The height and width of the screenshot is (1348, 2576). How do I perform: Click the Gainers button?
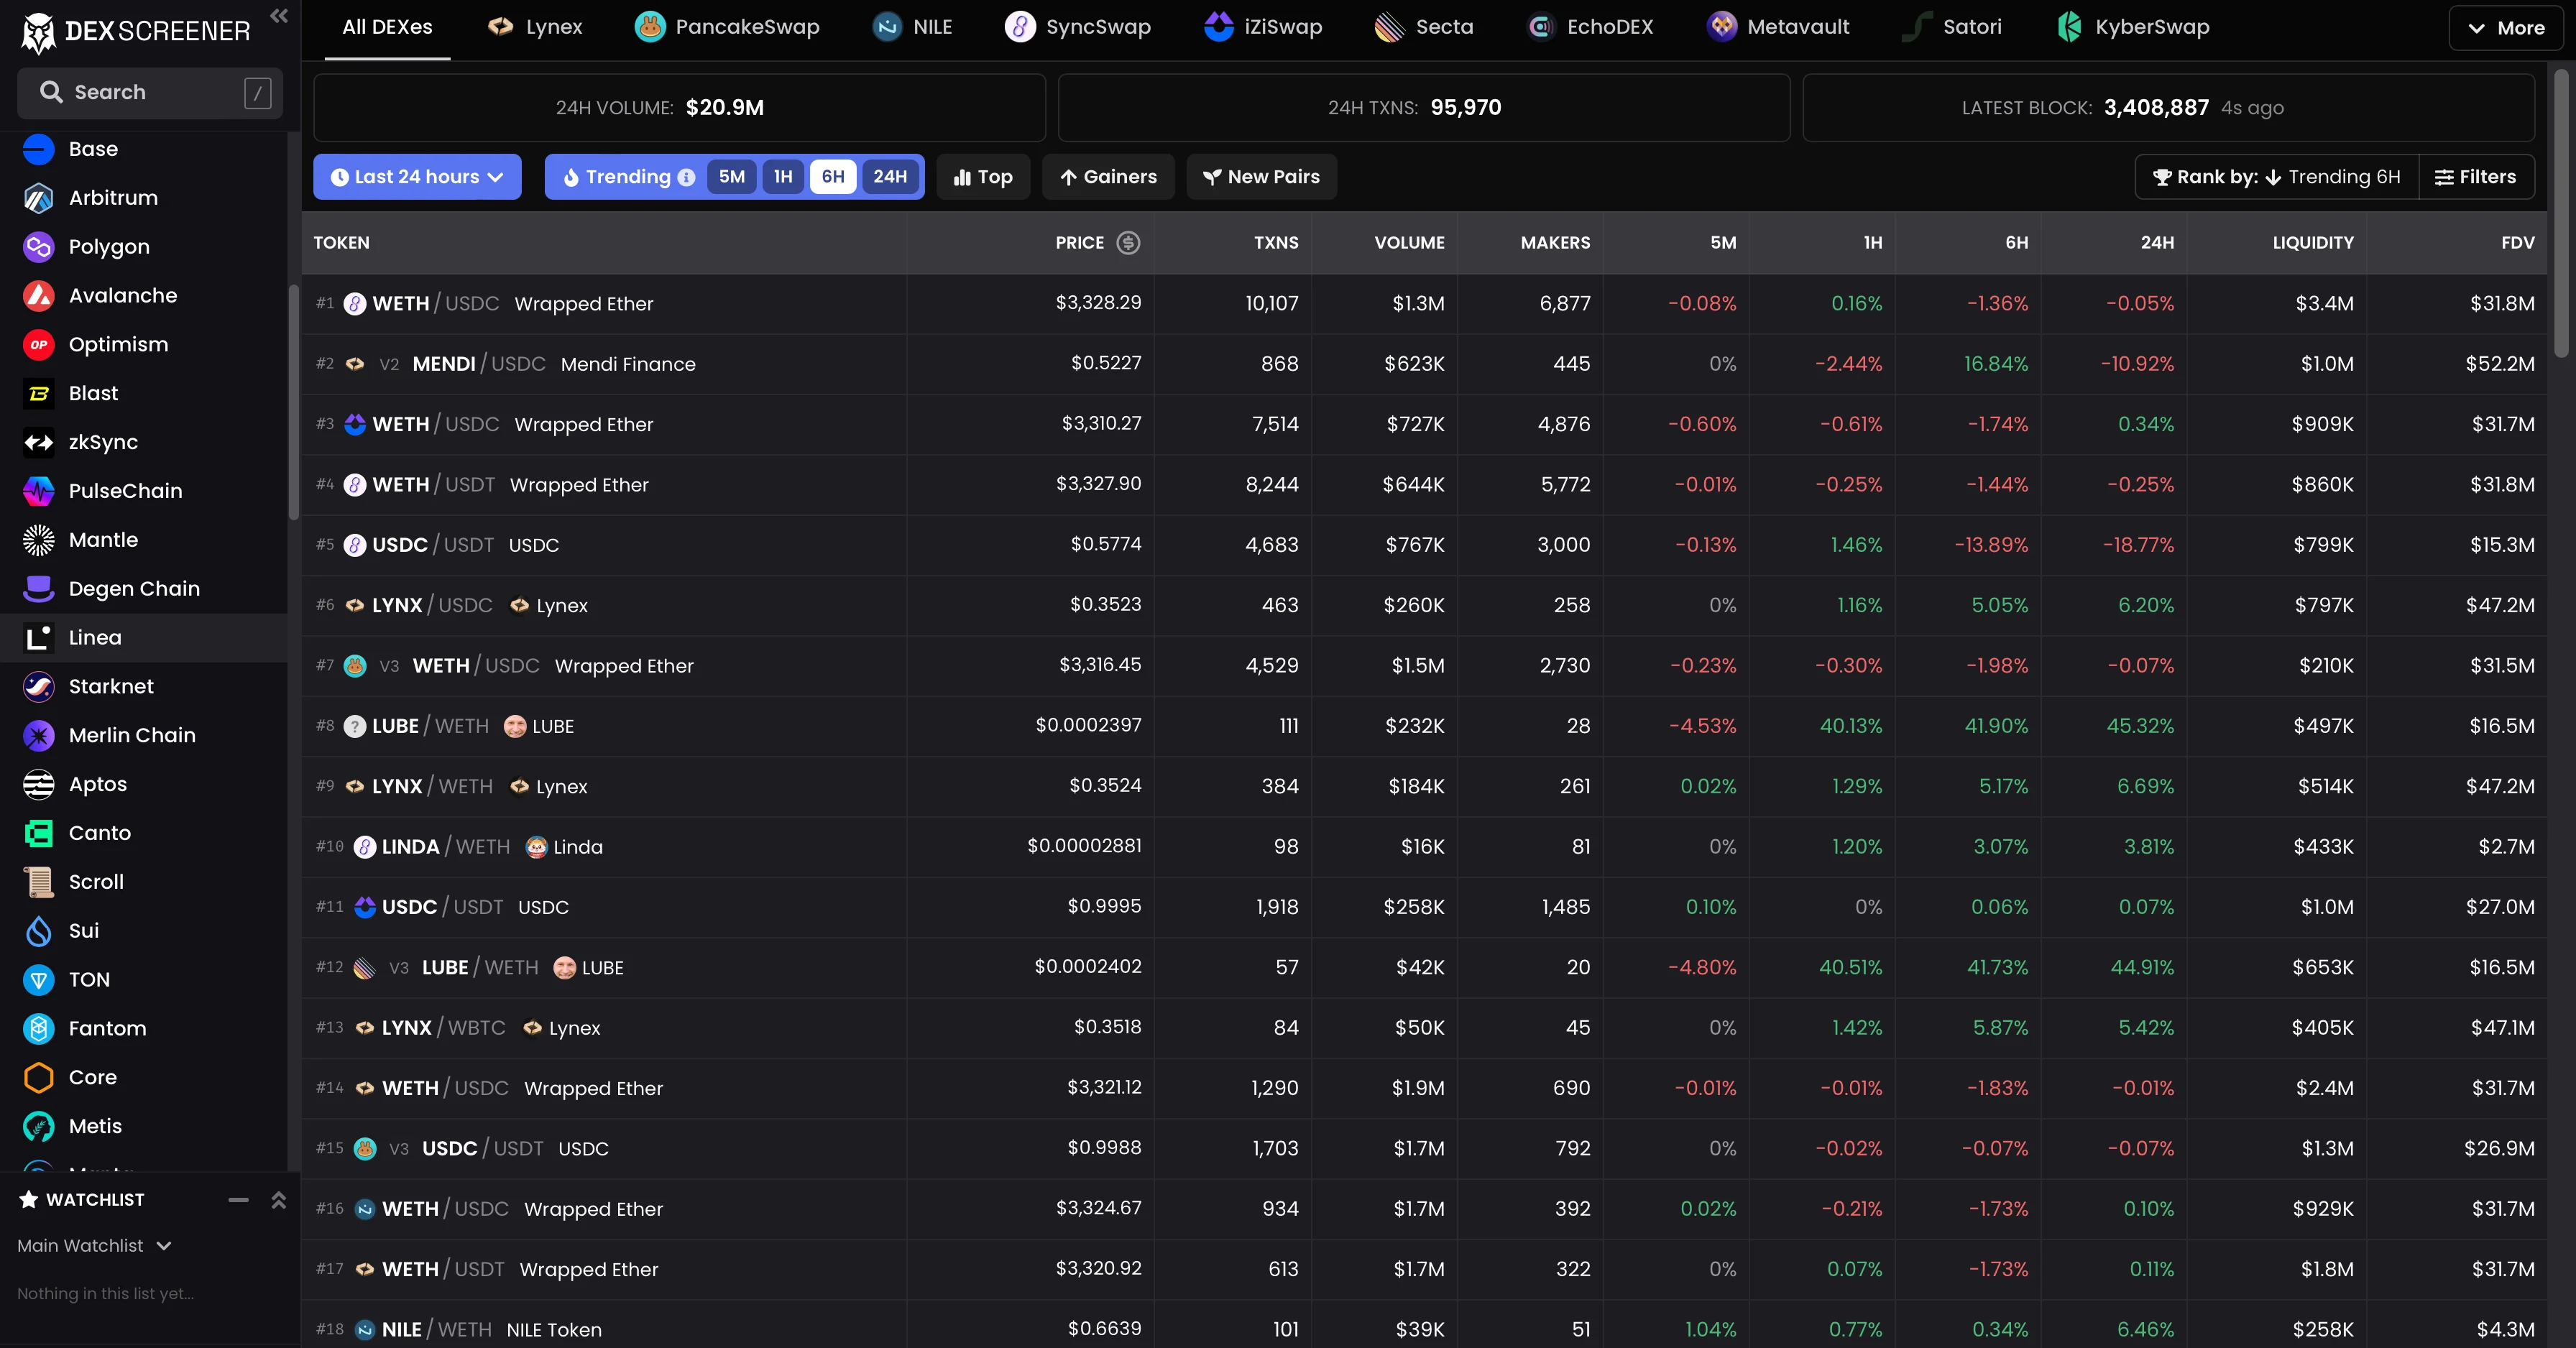(x=1108, y=177)
